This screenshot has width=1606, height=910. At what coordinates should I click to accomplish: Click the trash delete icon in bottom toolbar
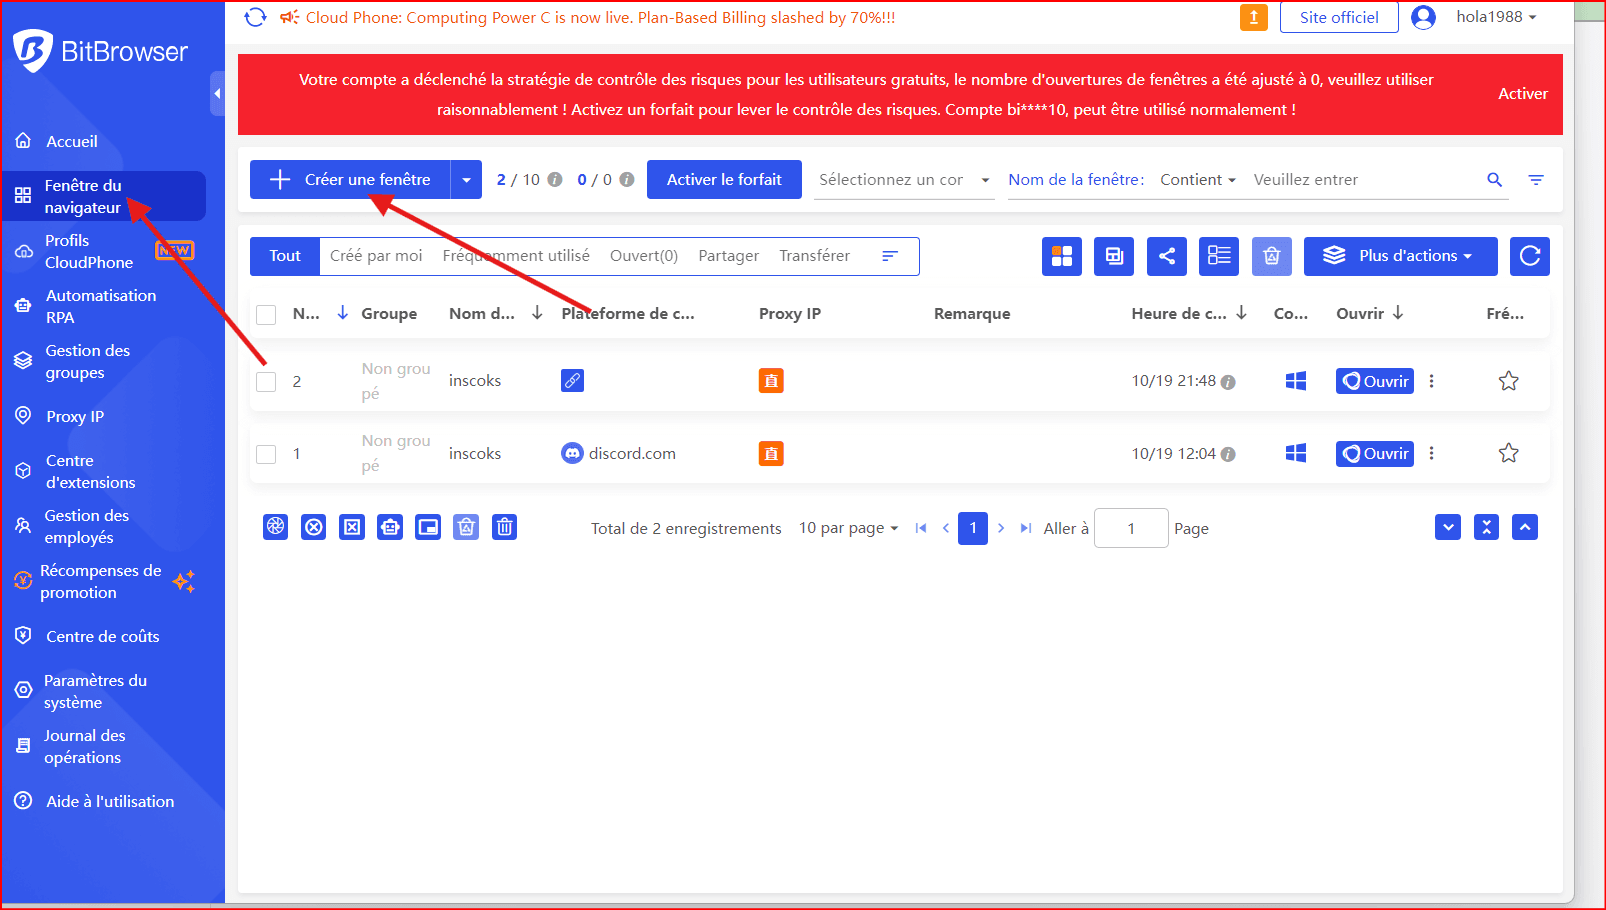click(505, 527)
